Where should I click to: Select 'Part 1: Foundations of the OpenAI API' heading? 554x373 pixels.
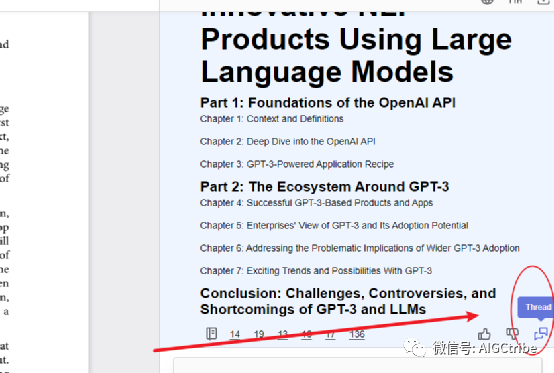pos(328,103)
